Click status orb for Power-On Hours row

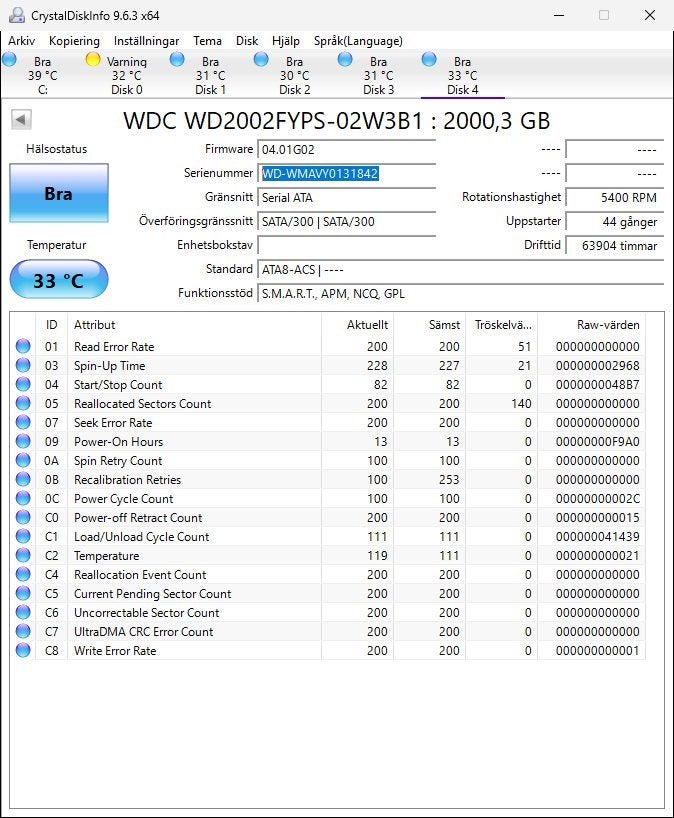tap(23, 441)
